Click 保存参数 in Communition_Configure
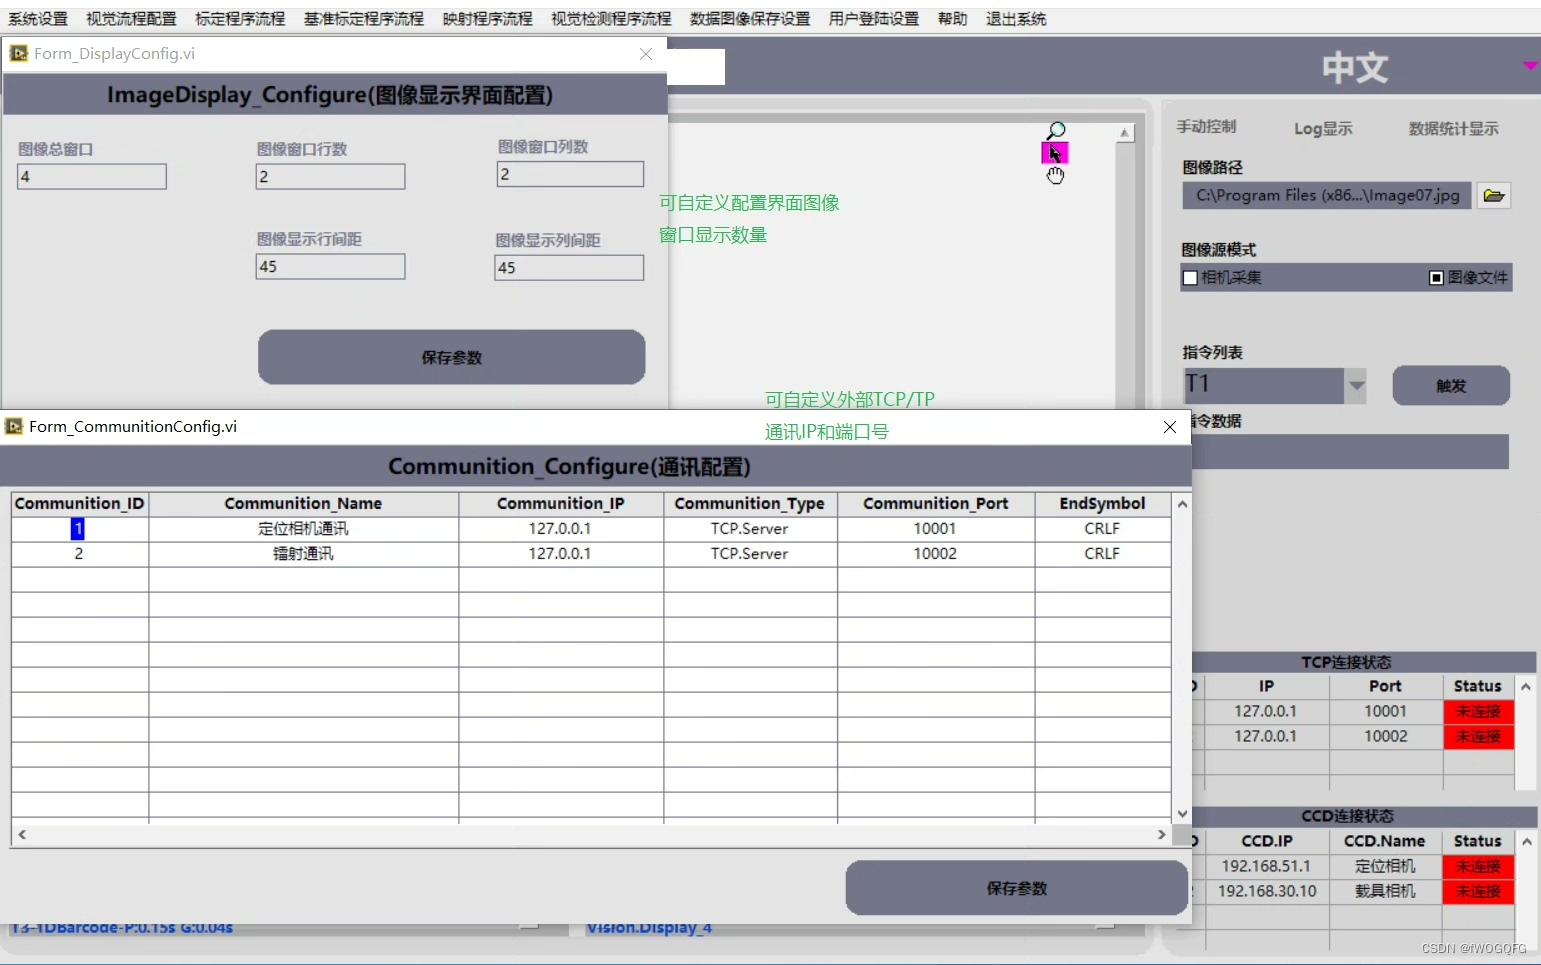 pos(1016,888)
